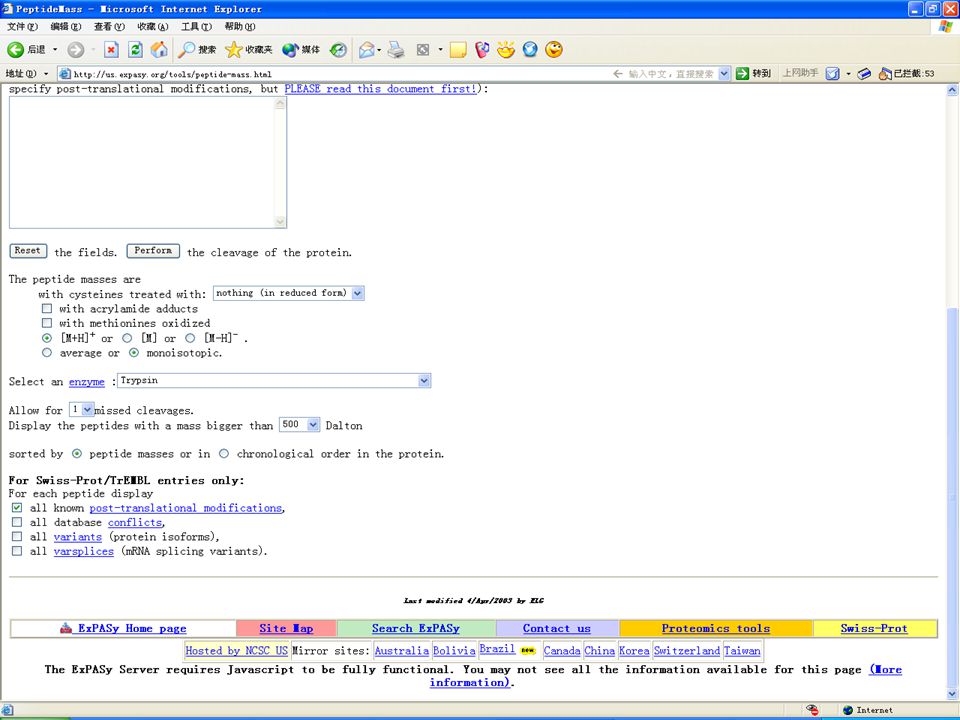Check all varsplices checkbox
Viewport: 960px width, 720px height.
[x=17, y=551]
